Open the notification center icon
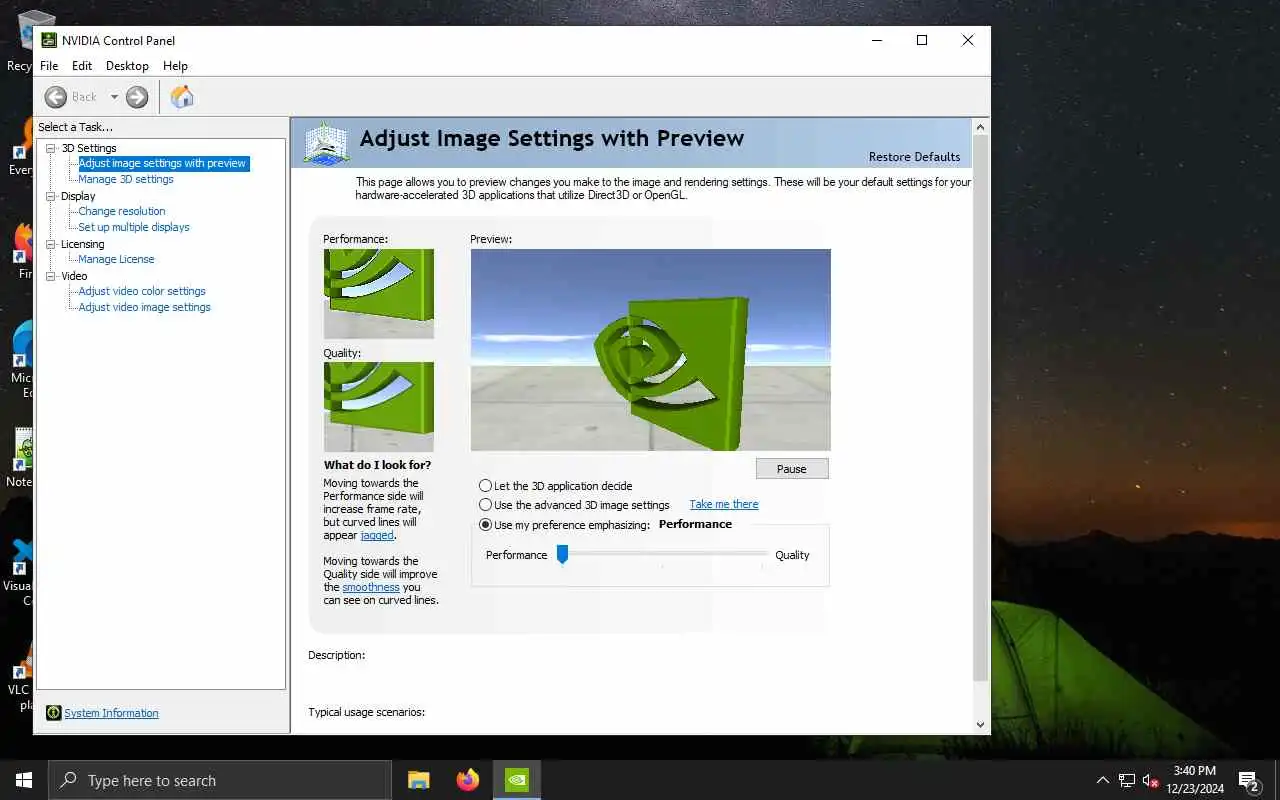Screen dimensions: 1280x800 pos(1248,780)
